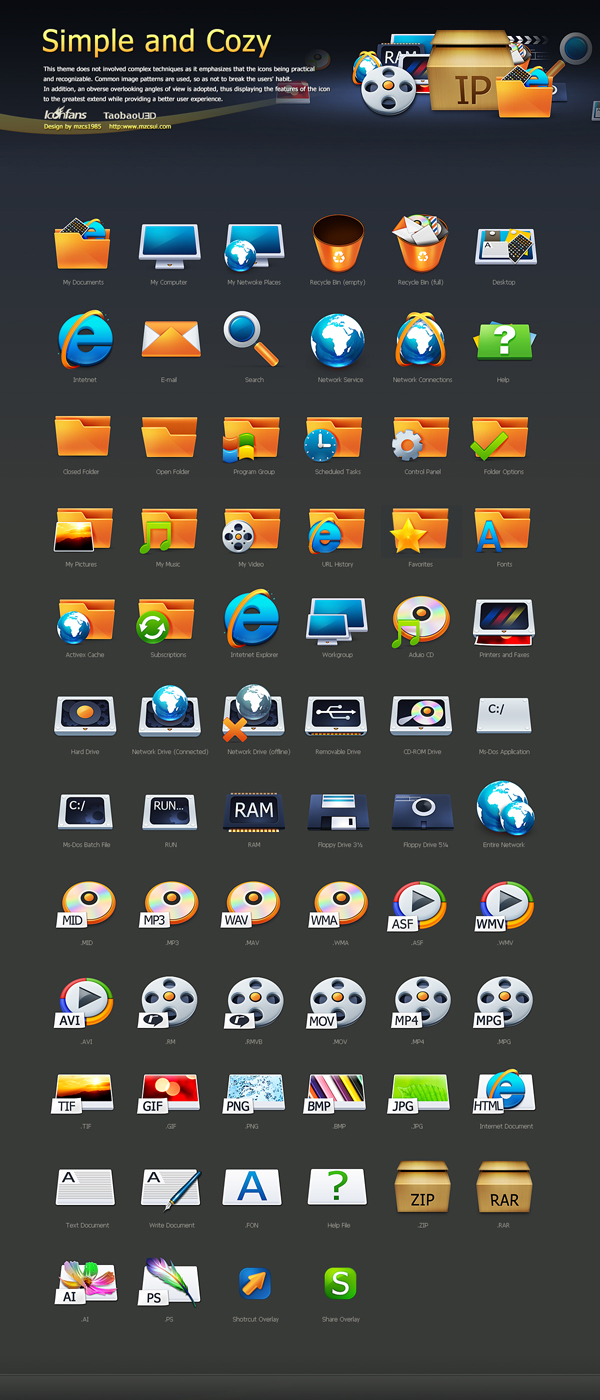Viewport: 600px width, 1400px height.
Task: Select the WMV file type icon
Action: point(503,906)
